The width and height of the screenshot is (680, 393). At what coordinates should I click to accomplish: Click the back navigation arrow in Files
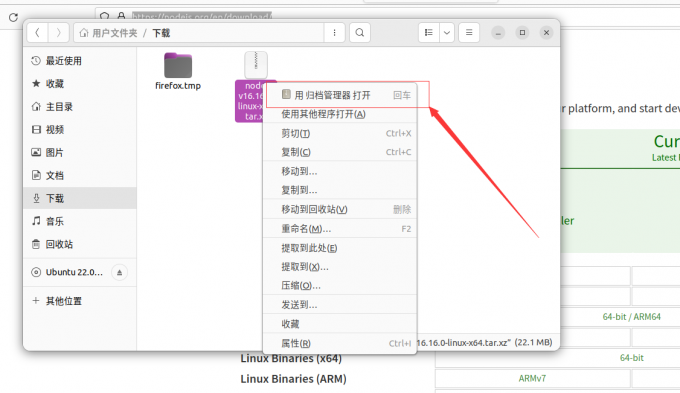click(x=37, y=33)
